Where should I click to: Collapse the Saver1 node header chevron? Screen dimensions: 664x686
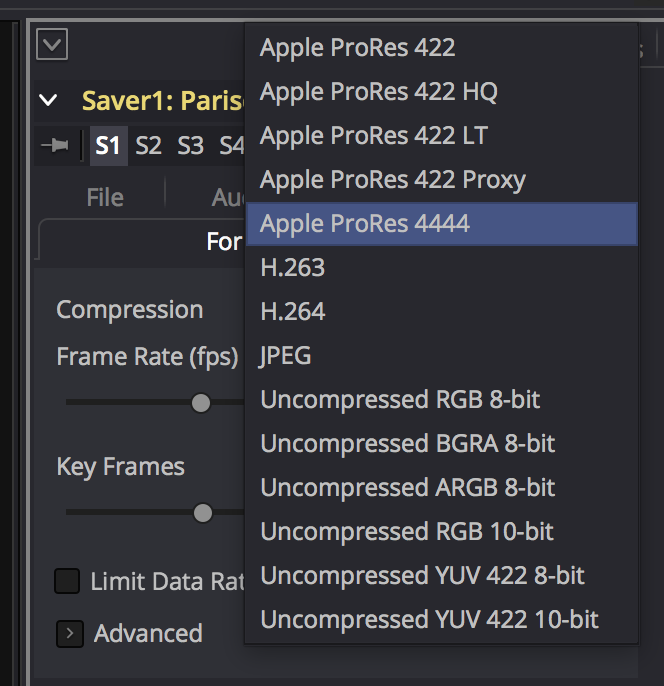(48, 100)
